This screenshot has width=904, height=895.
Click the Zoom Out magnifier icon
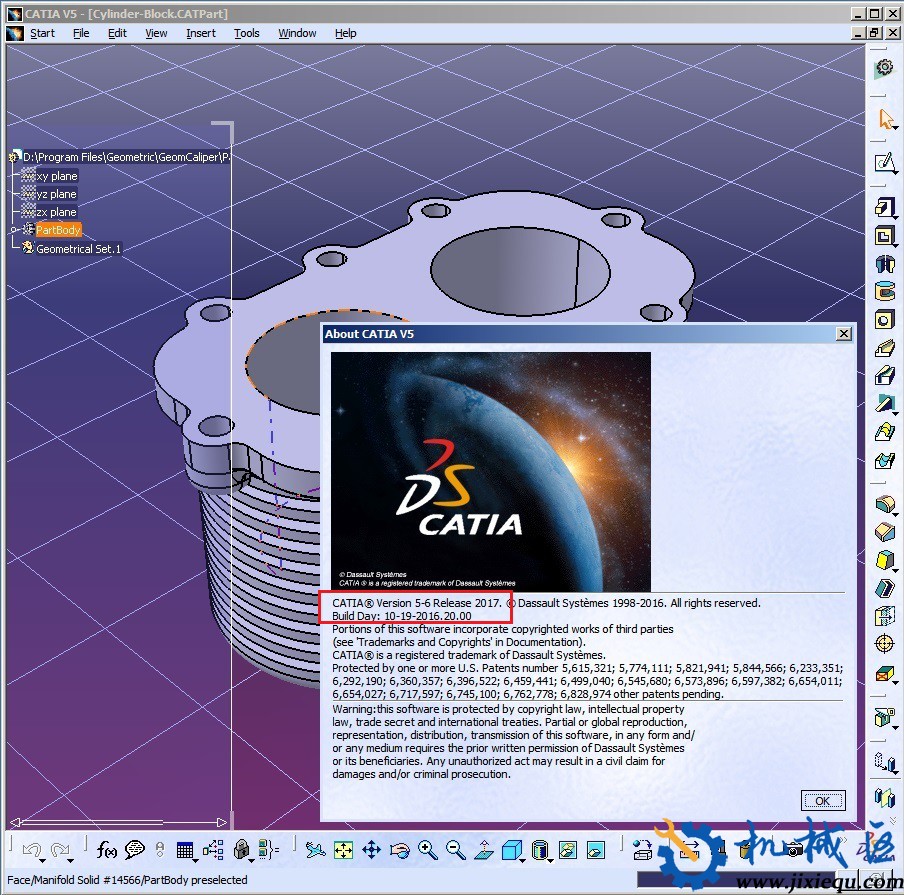coord(451,849)
